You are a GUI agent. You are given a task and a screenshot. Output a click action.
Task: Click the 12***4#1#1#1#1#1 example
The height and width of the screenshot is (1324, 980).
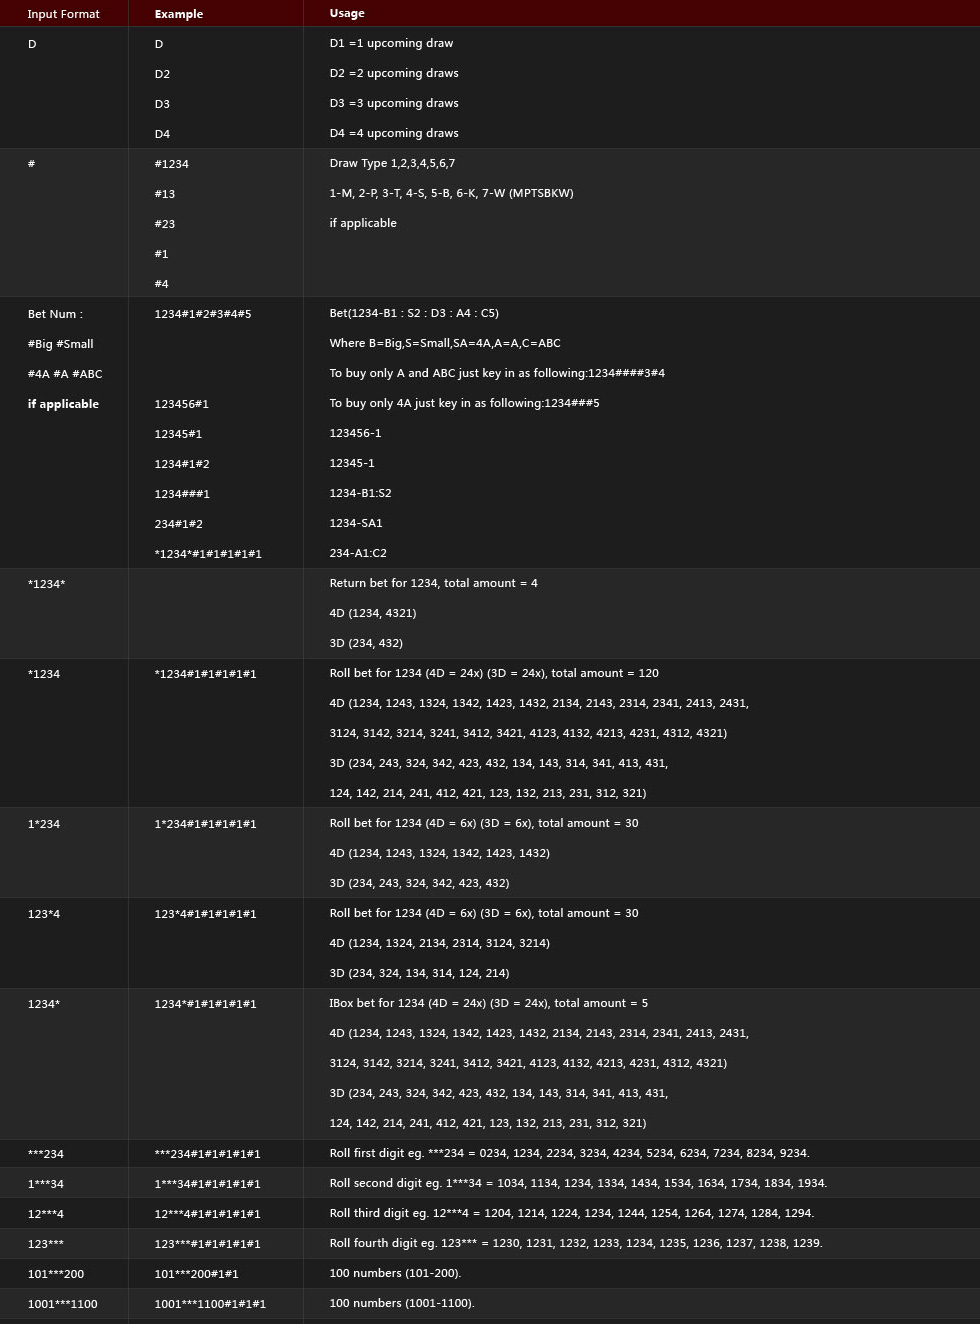[x=208, y=1214]
